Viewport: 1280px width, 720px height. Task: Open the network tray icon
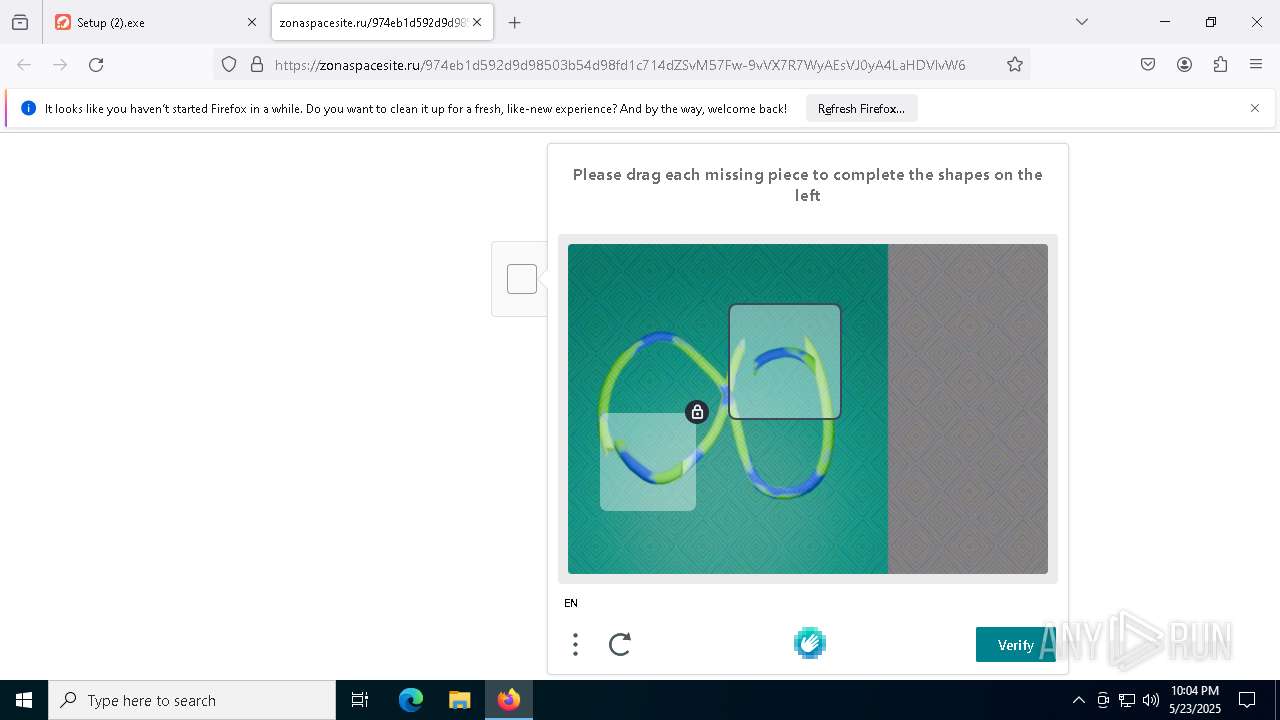[x=1127, y=700]
